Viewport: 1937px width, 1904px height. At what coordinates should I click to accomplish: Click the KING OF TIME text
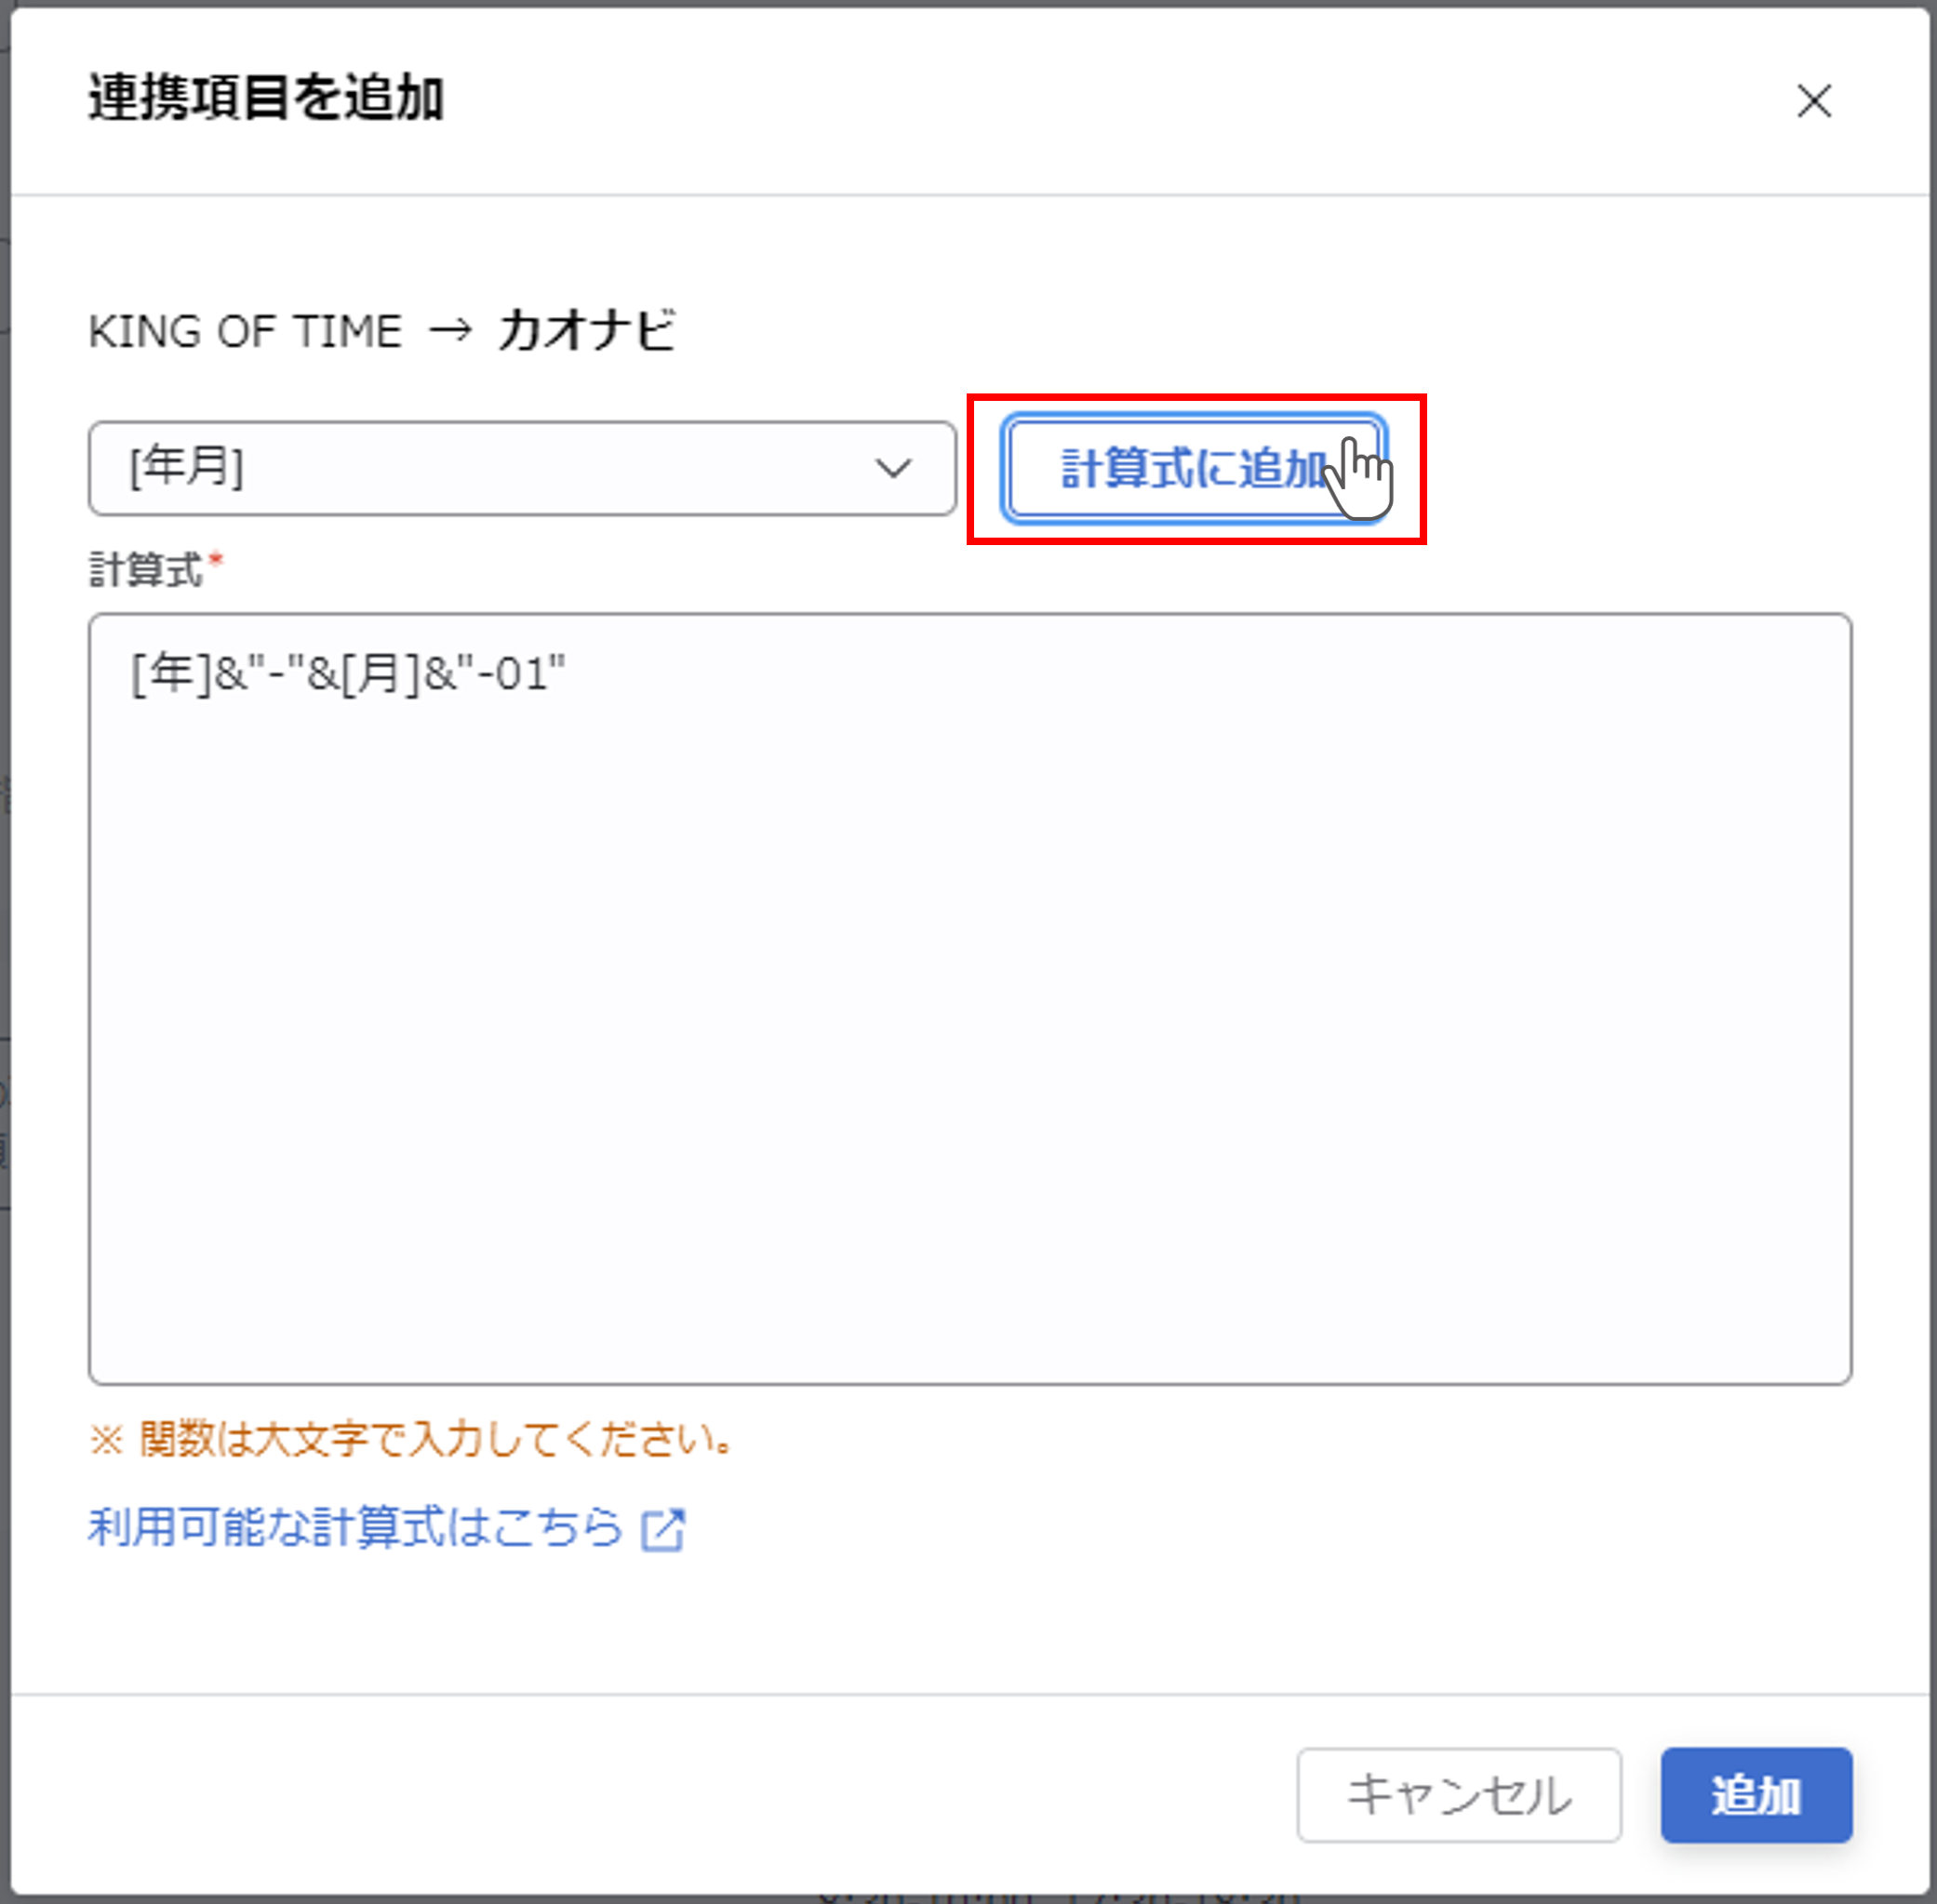click(x=245, y=331)
